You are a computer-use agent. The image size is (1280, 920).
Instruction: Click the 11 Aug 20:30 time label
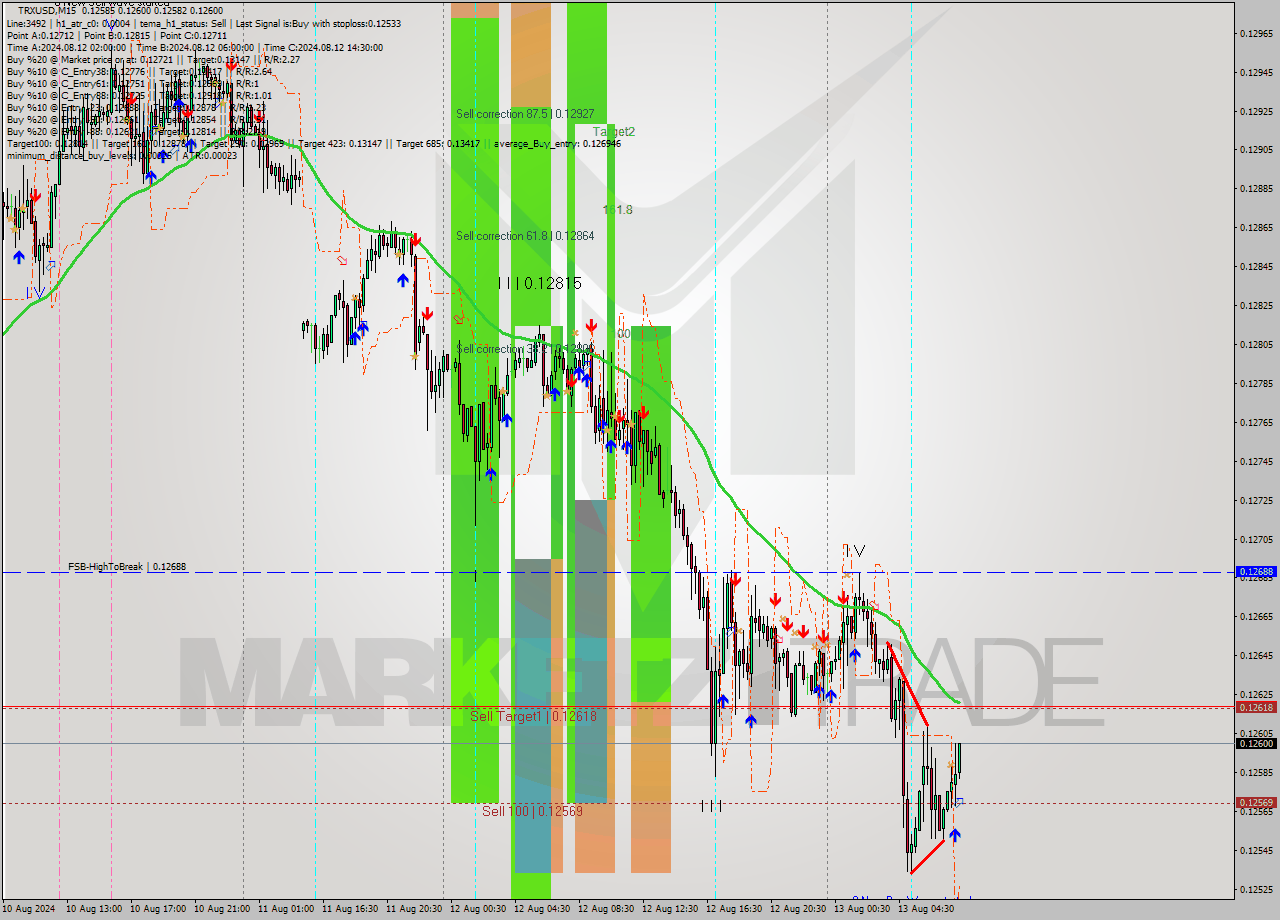pos(414,909)
